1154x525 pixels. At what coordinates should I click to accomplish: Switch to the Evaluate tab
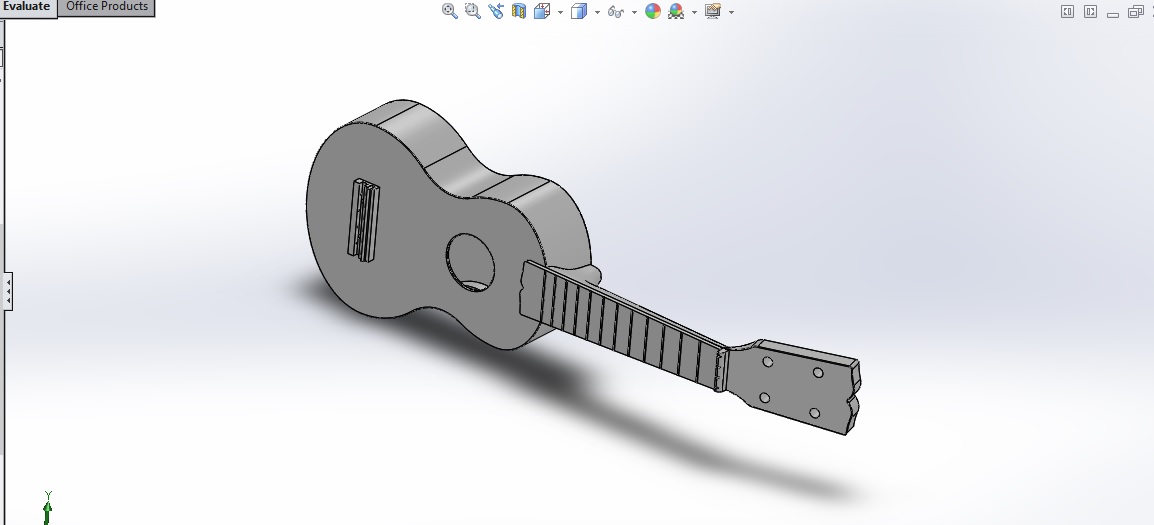(x=28, y=7)
